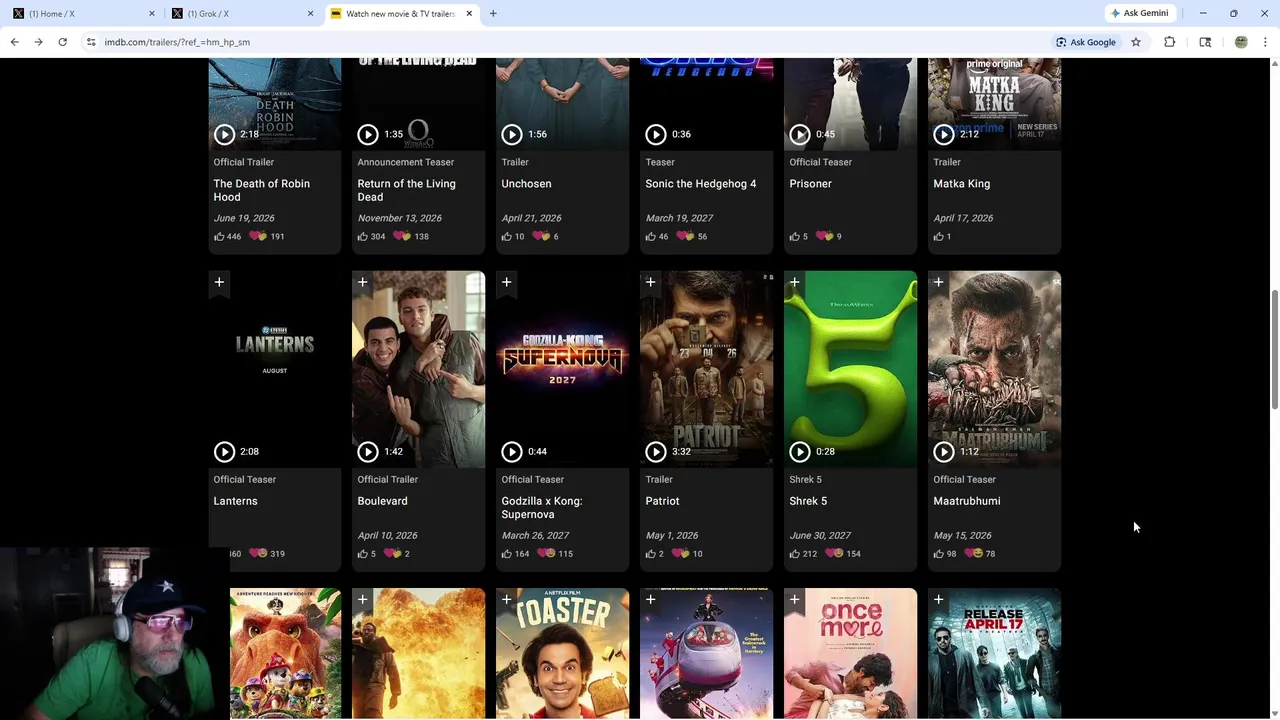Play the Sonic the Hedgehog 4 teaser

pos(656,134)
